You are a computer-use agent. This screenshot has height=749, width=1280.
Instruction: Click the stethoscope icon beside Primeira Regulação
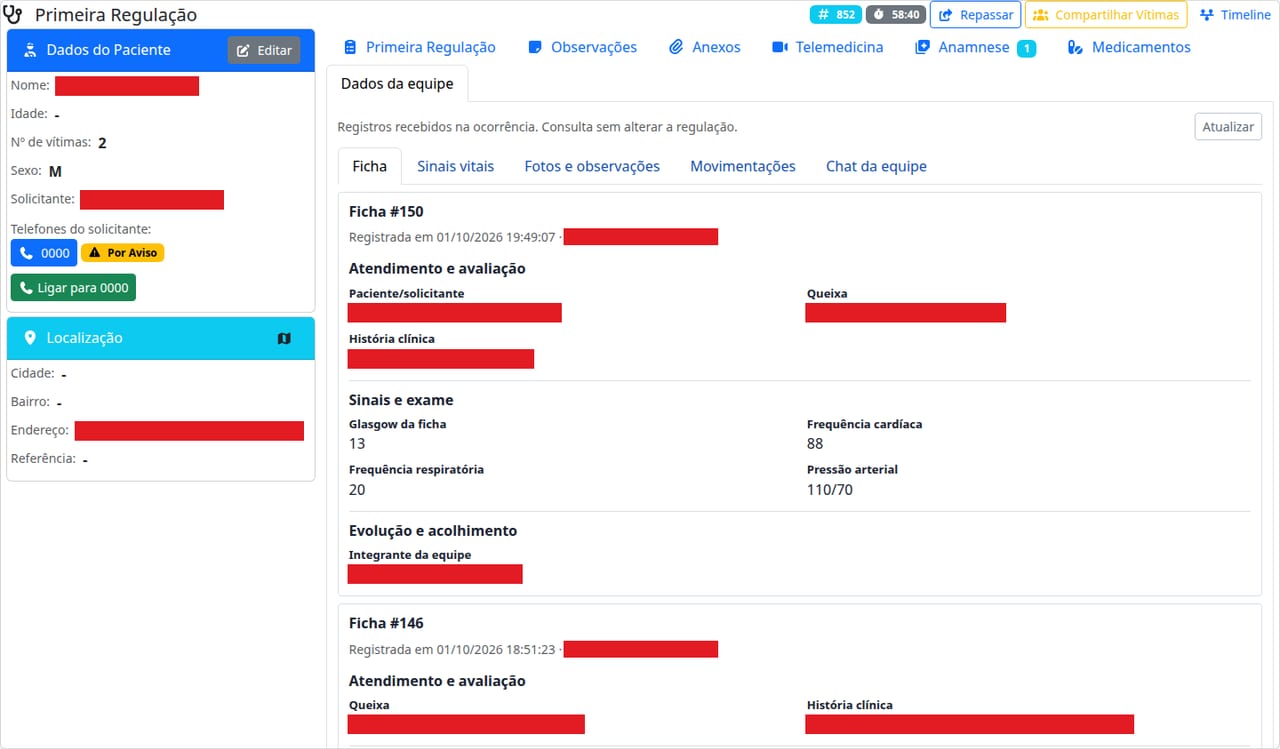pos(13,15)
